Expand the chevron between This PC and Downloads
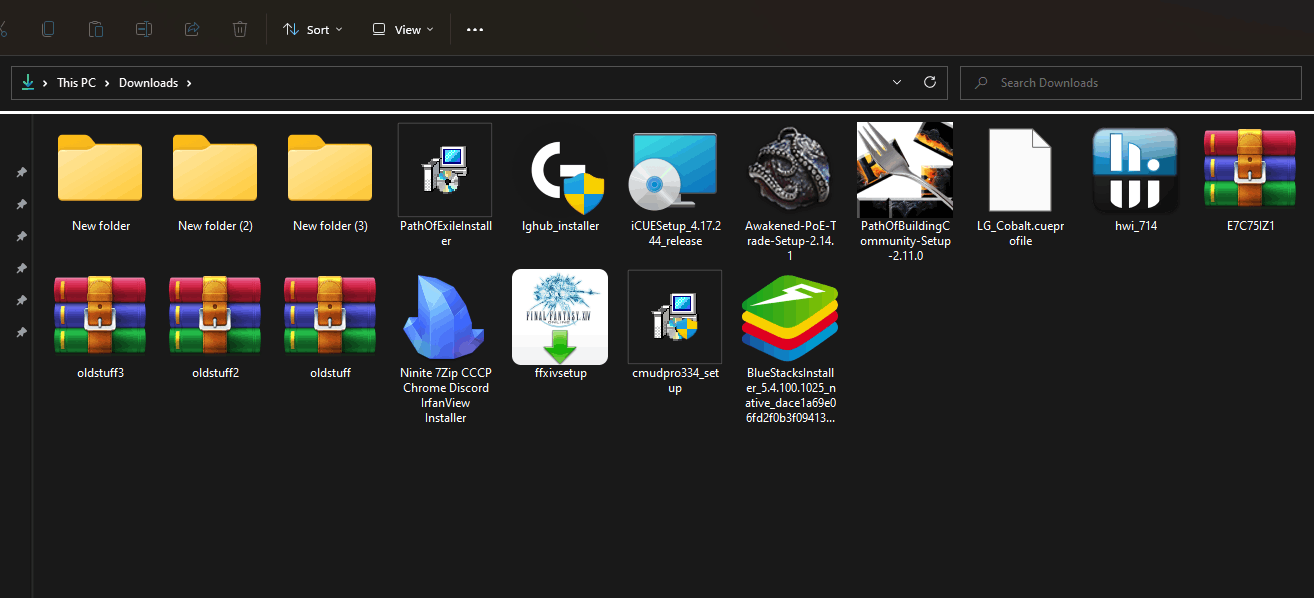The width and height of the screenshot is (1314, 598). [108, 83]
